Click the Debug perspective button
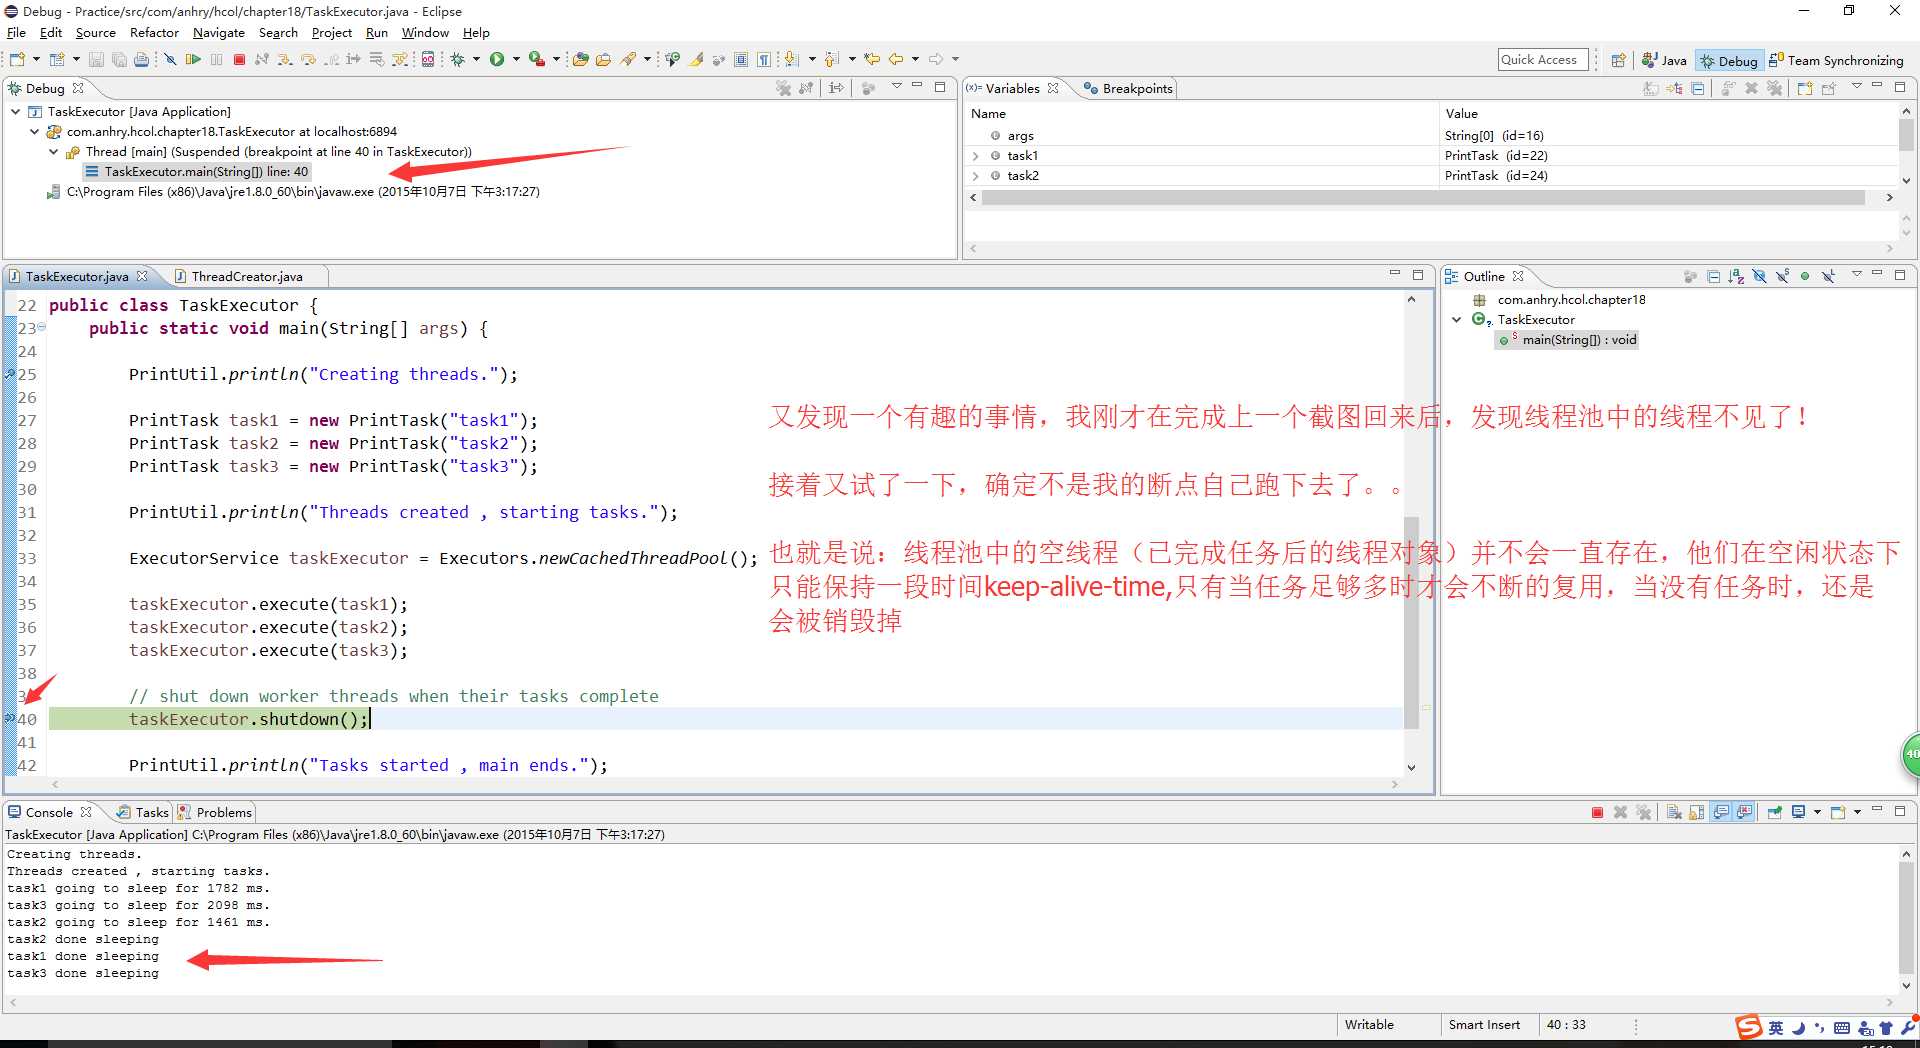Screen dimensions: 1920x1048 [1728, 61]
